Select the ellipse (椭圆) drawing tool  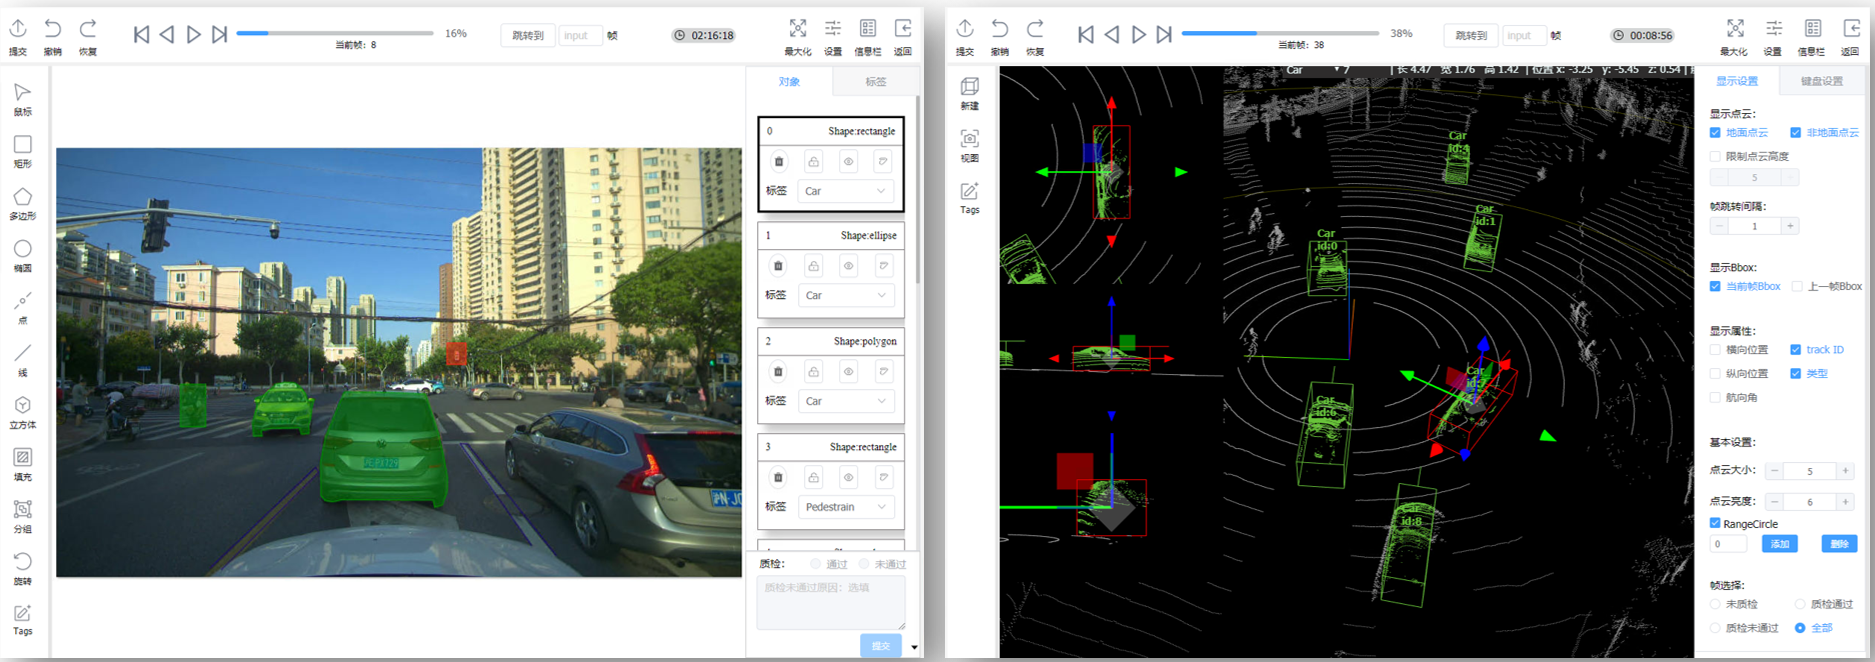coord(22,250)
